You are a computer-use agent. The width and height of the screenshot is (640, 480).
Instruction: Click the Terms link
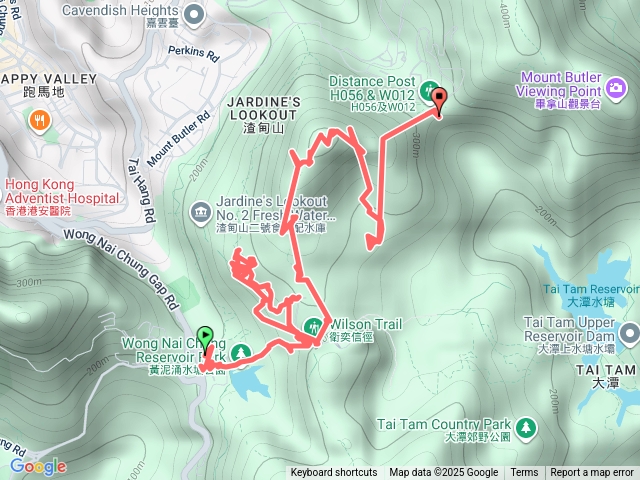(x=524, y=473)
